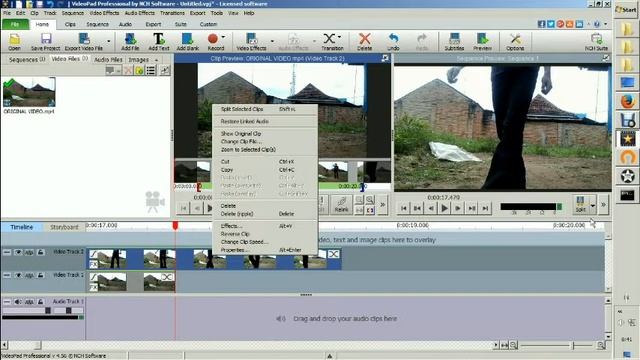Click the Transition tool icon

click(x=329, y=39)
